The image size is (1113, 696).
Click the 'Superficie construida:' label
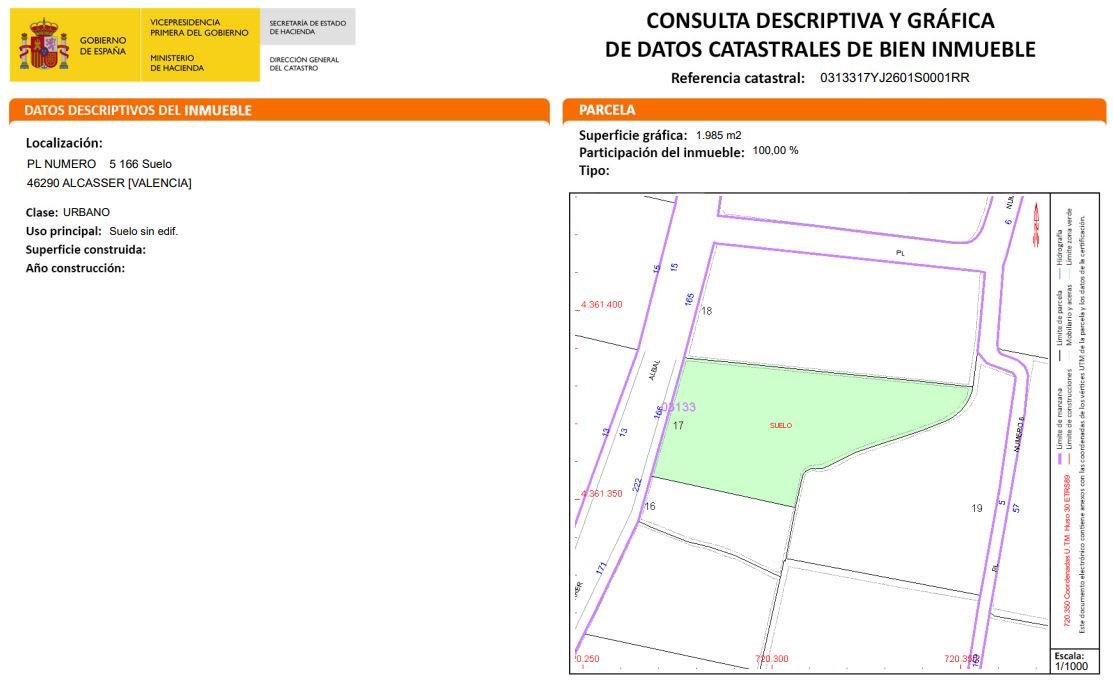click(85, 250)
